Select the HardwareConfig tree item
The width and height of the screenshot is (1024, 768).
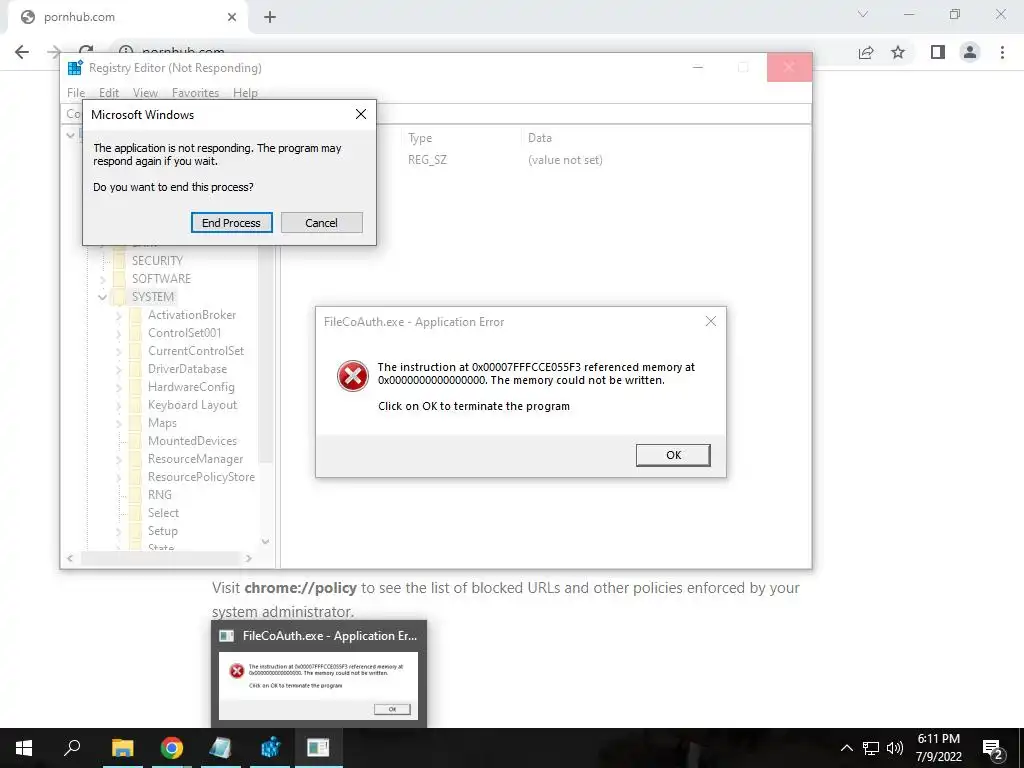[191, 387]
